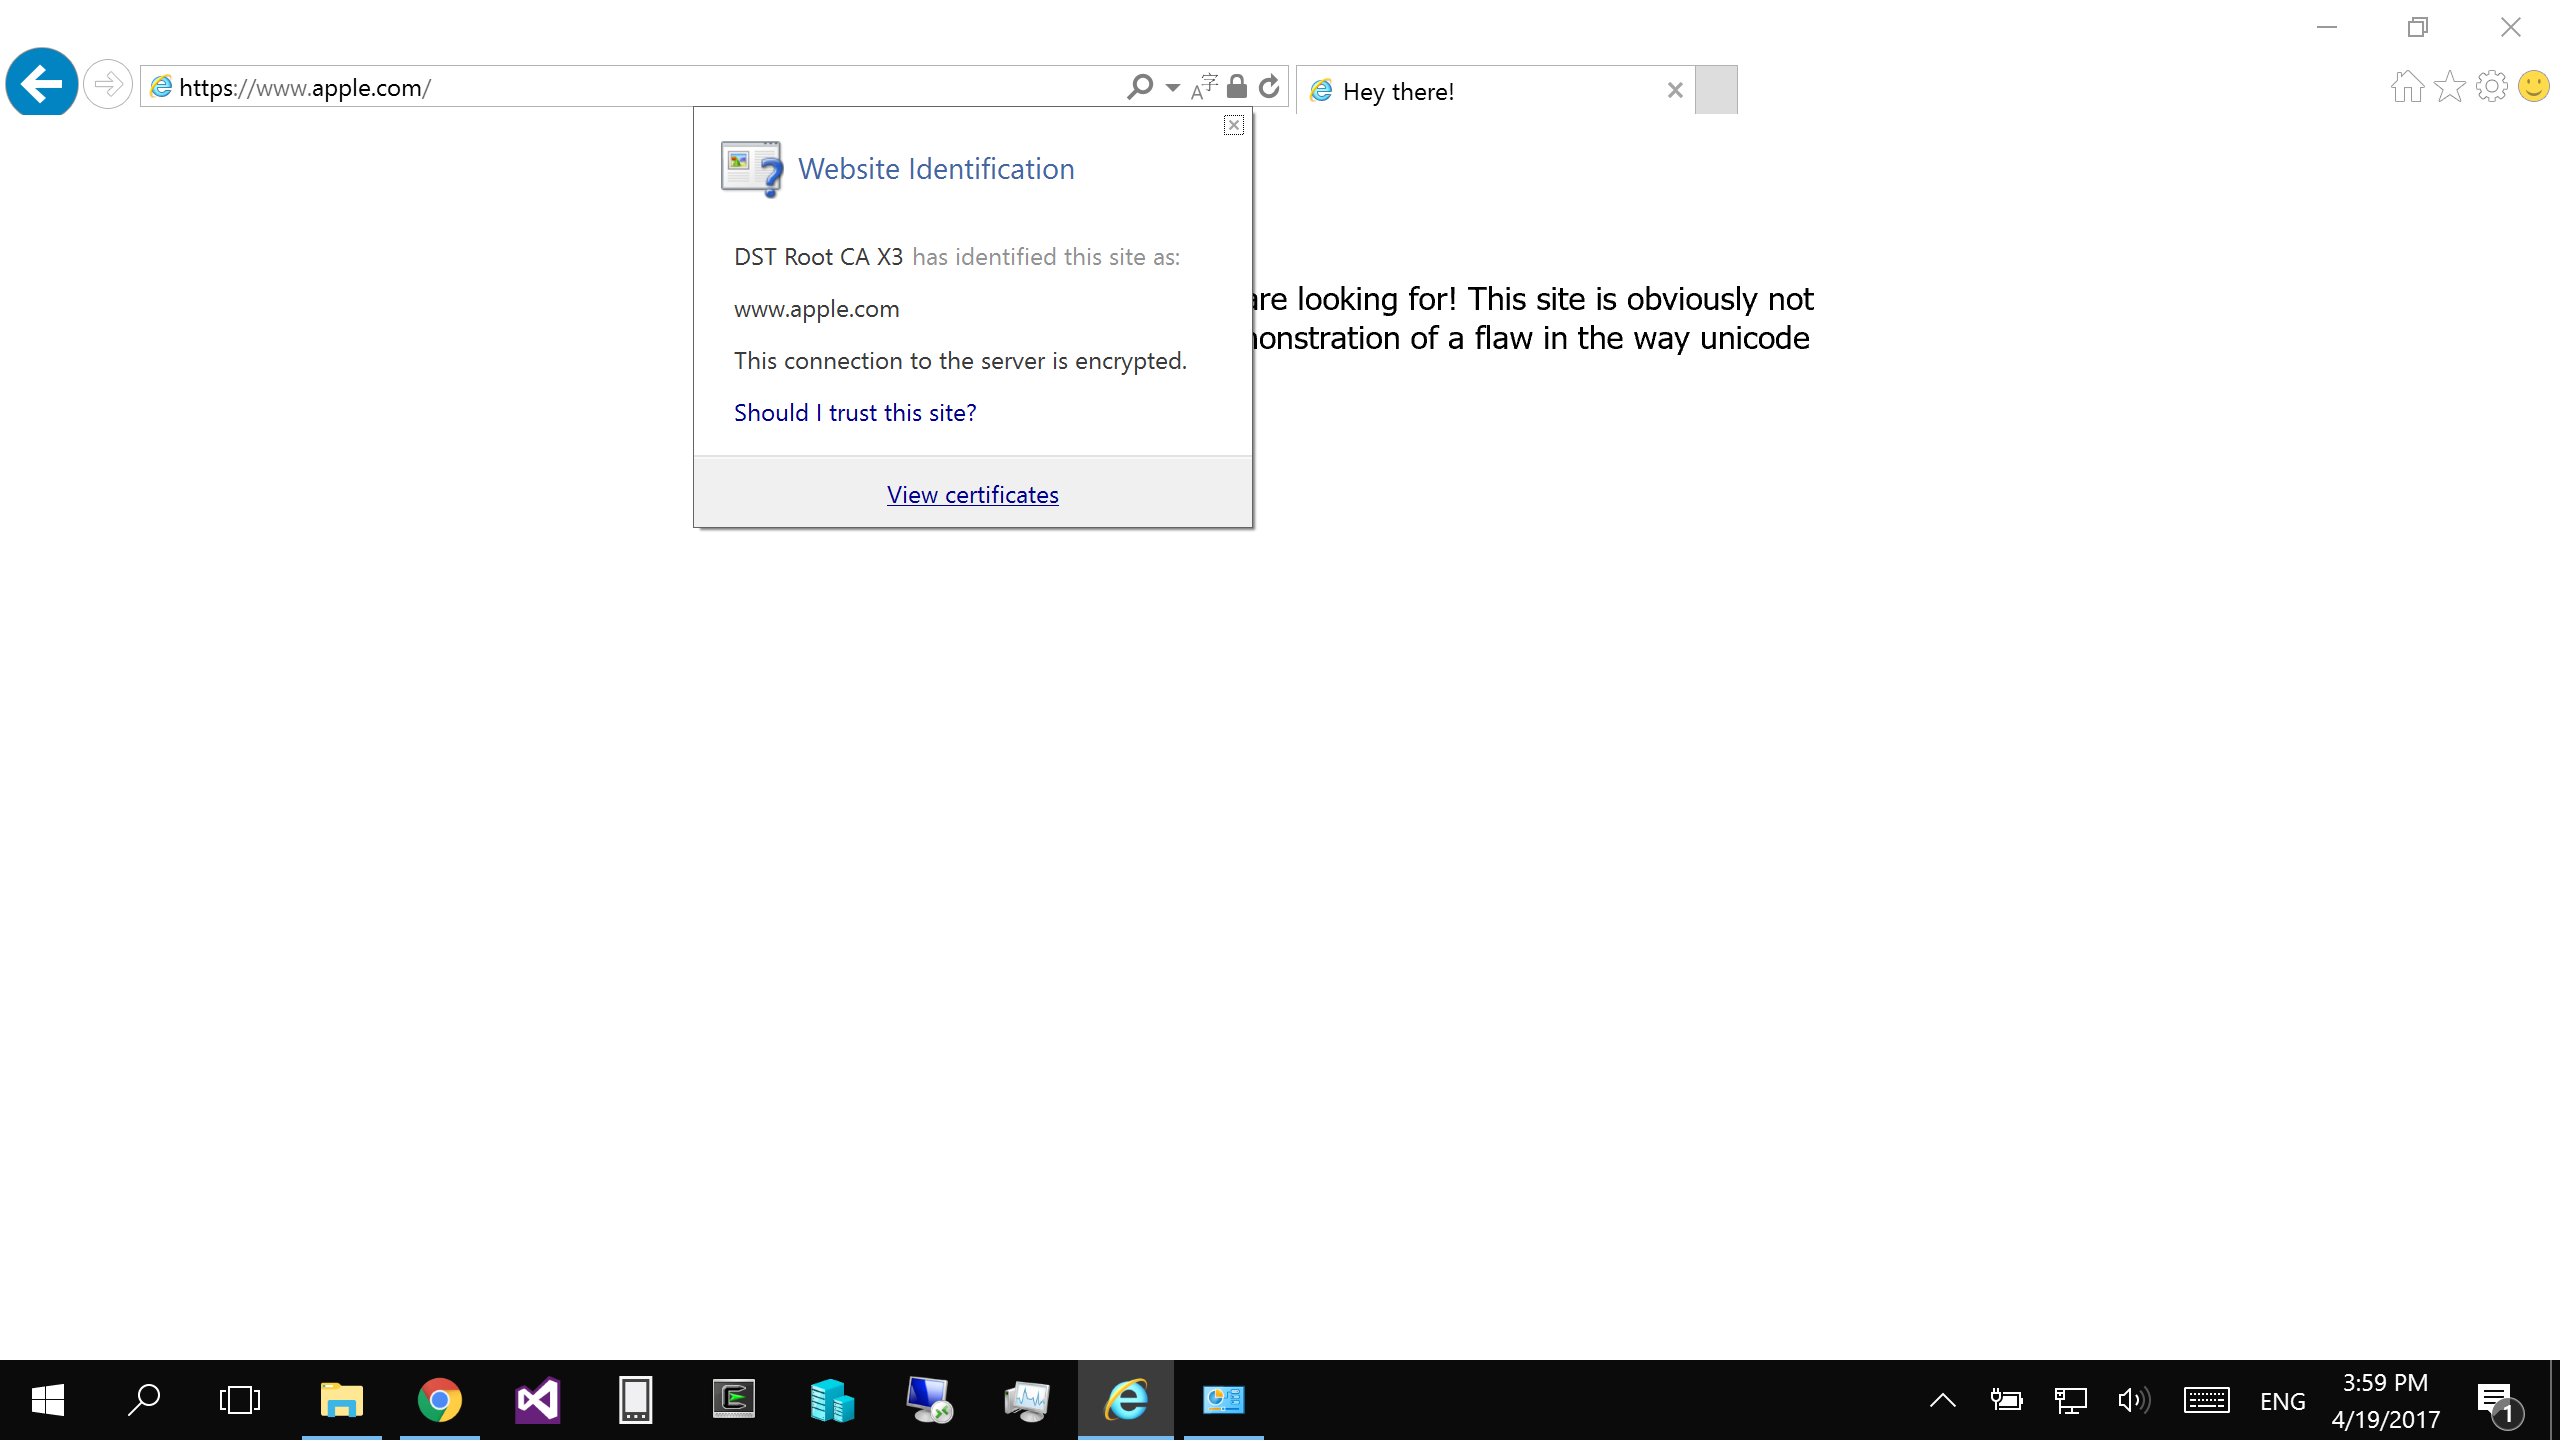Viewport: 2560px width, 1440px height.
Task: Open a new tab with the blank tab button
Action: pos(1716,90)
